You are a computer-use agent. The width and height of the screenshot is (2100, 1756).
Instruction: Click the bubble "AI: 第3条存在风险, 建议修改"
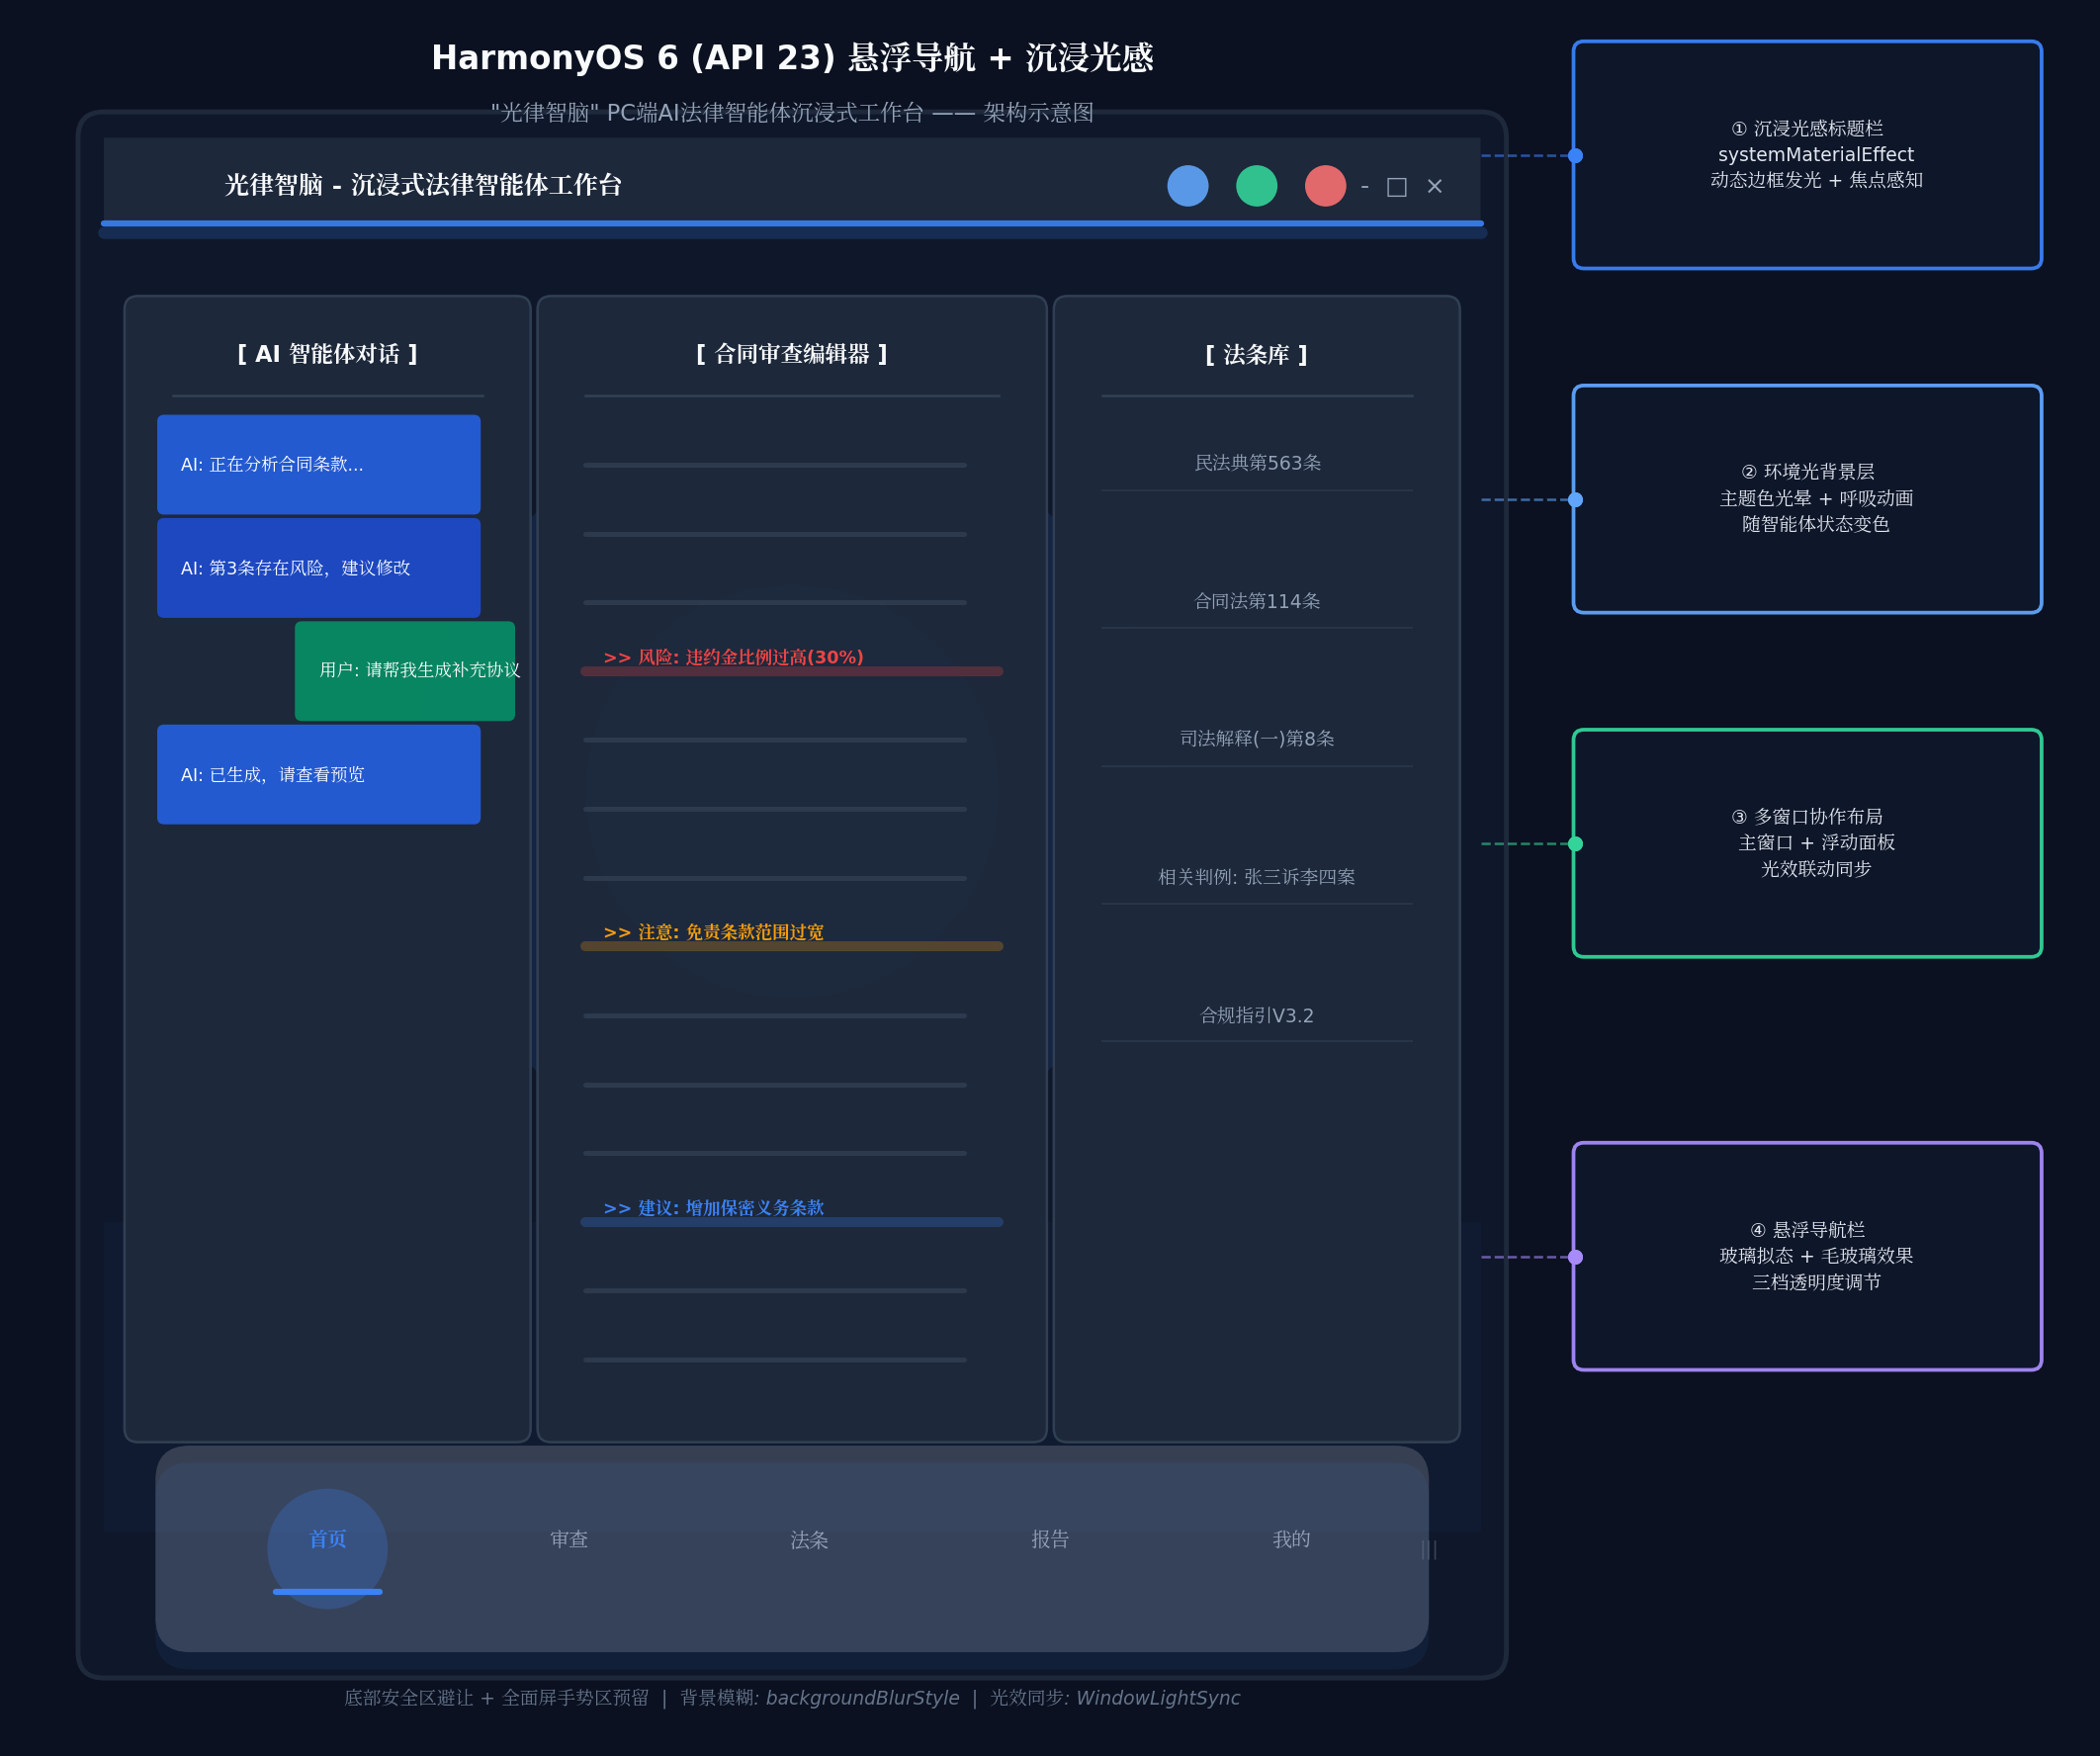point(318,568)
